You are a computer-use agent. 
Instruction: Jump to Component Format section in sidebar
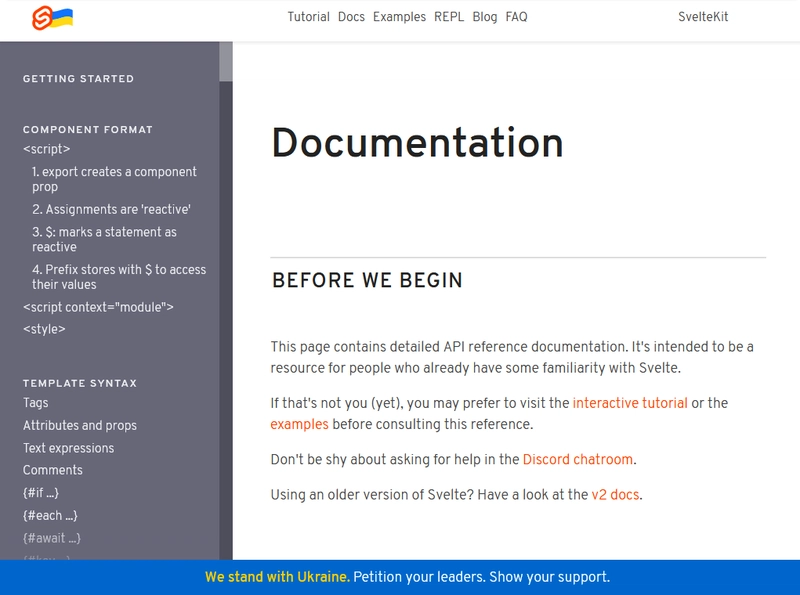88,130
